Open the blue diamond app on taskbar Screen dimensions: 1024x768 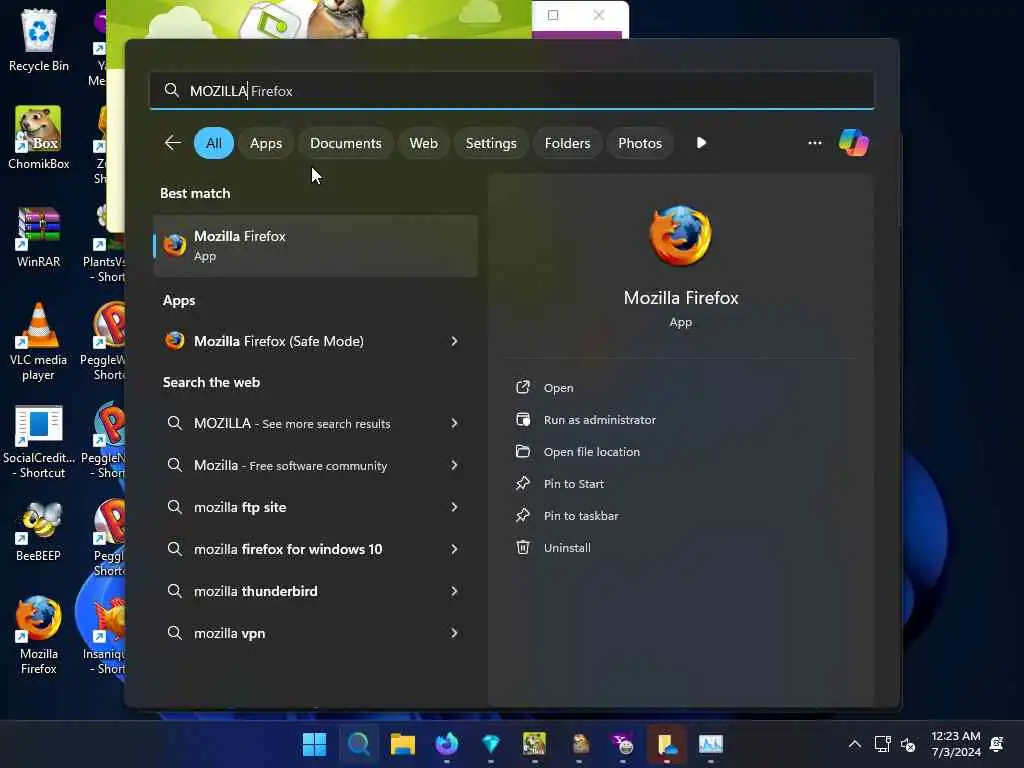tap(491, 744)
